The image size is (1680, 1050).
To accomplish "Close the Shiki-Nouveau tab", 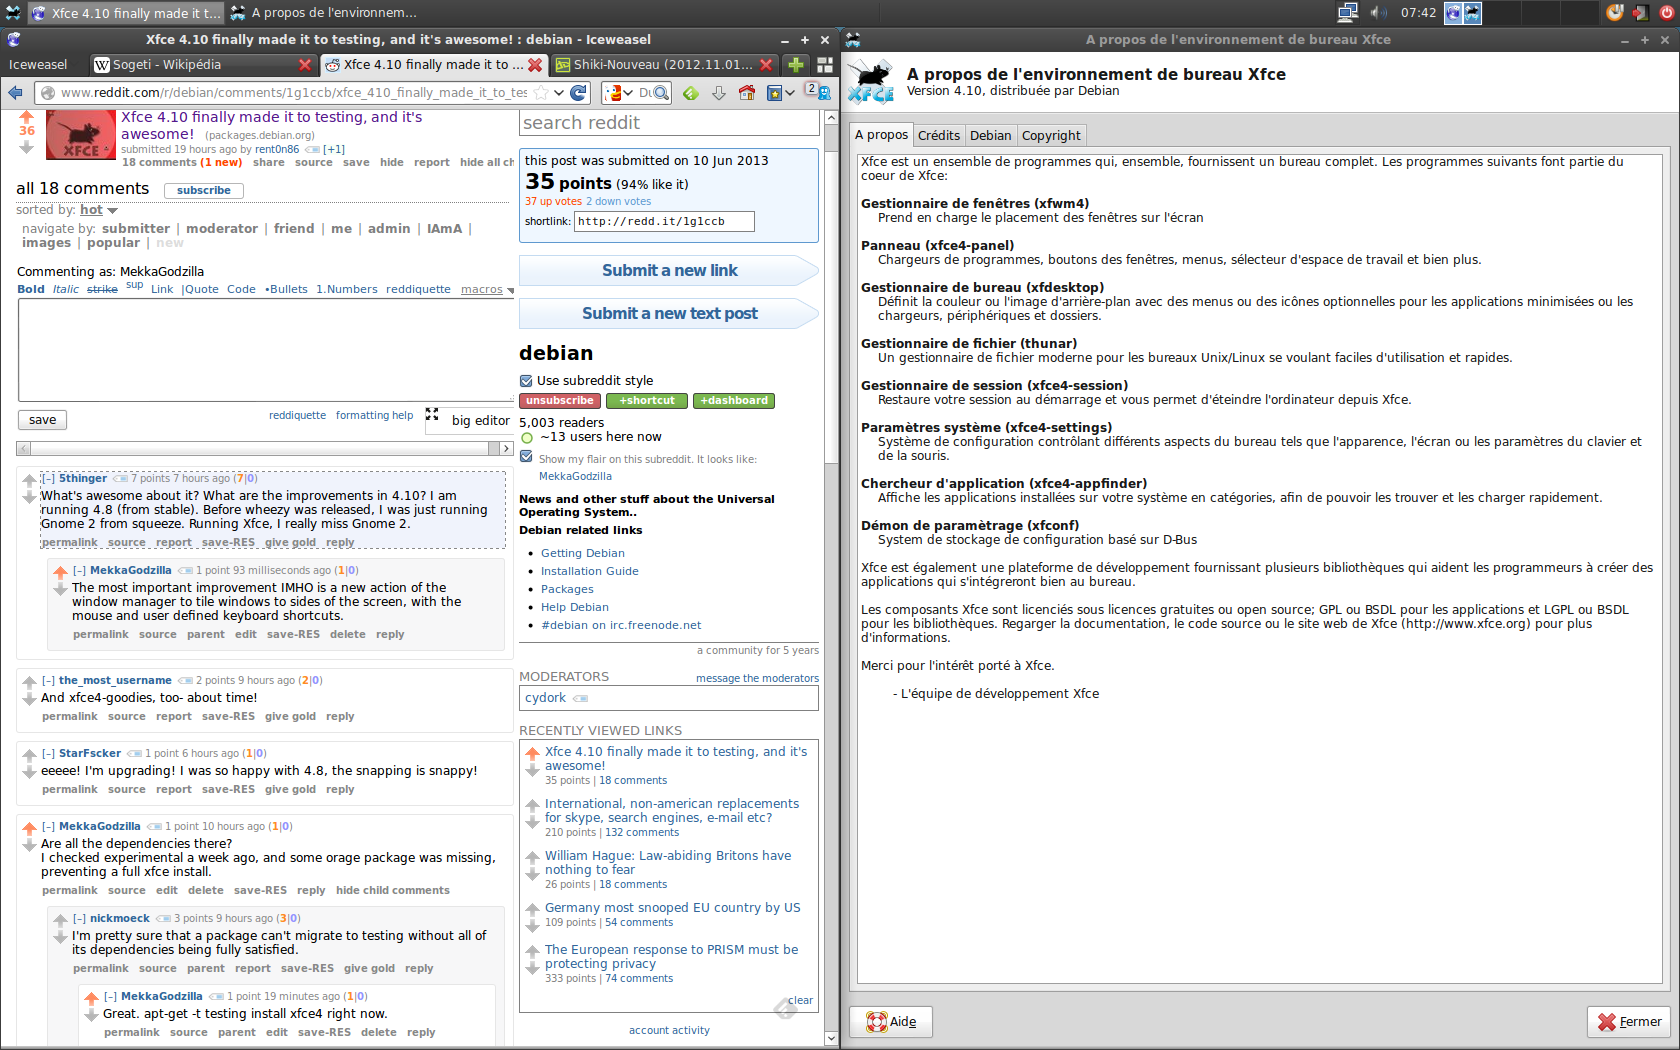I will pyautogui.click(x=766, y=64).
